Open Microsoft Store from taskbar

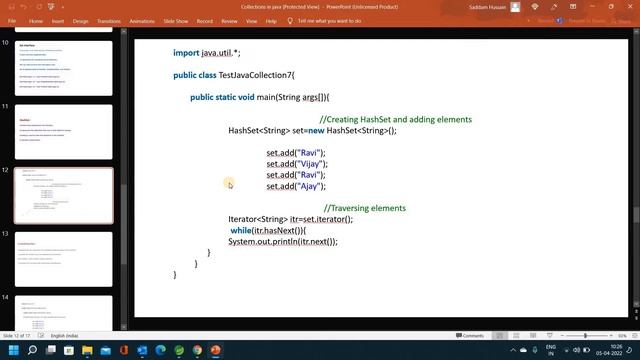(69, 350)
